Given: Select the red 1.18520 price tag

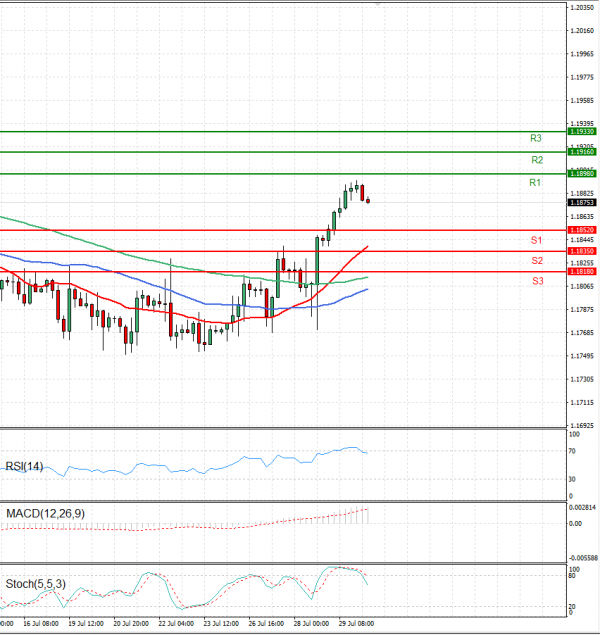Looking at the screenshot, I should (x=582, y=230).
